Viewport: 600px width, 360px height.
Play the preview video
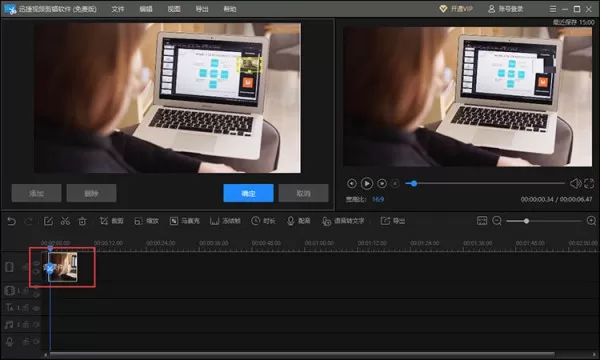367,184
